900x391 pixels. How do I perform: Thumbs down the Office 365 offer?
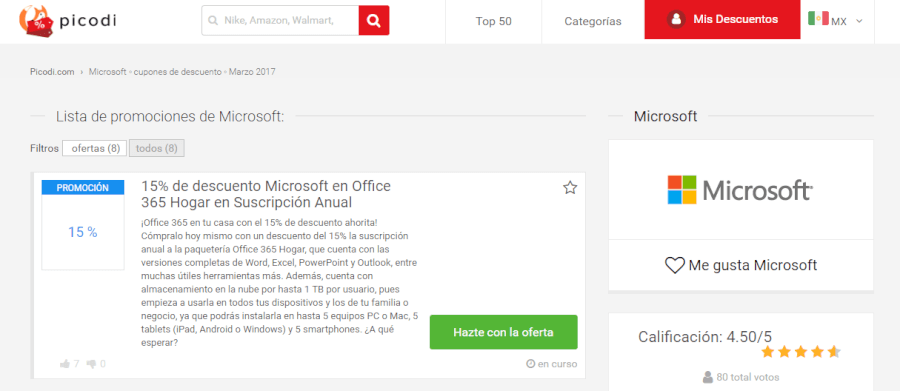[91, 364]
